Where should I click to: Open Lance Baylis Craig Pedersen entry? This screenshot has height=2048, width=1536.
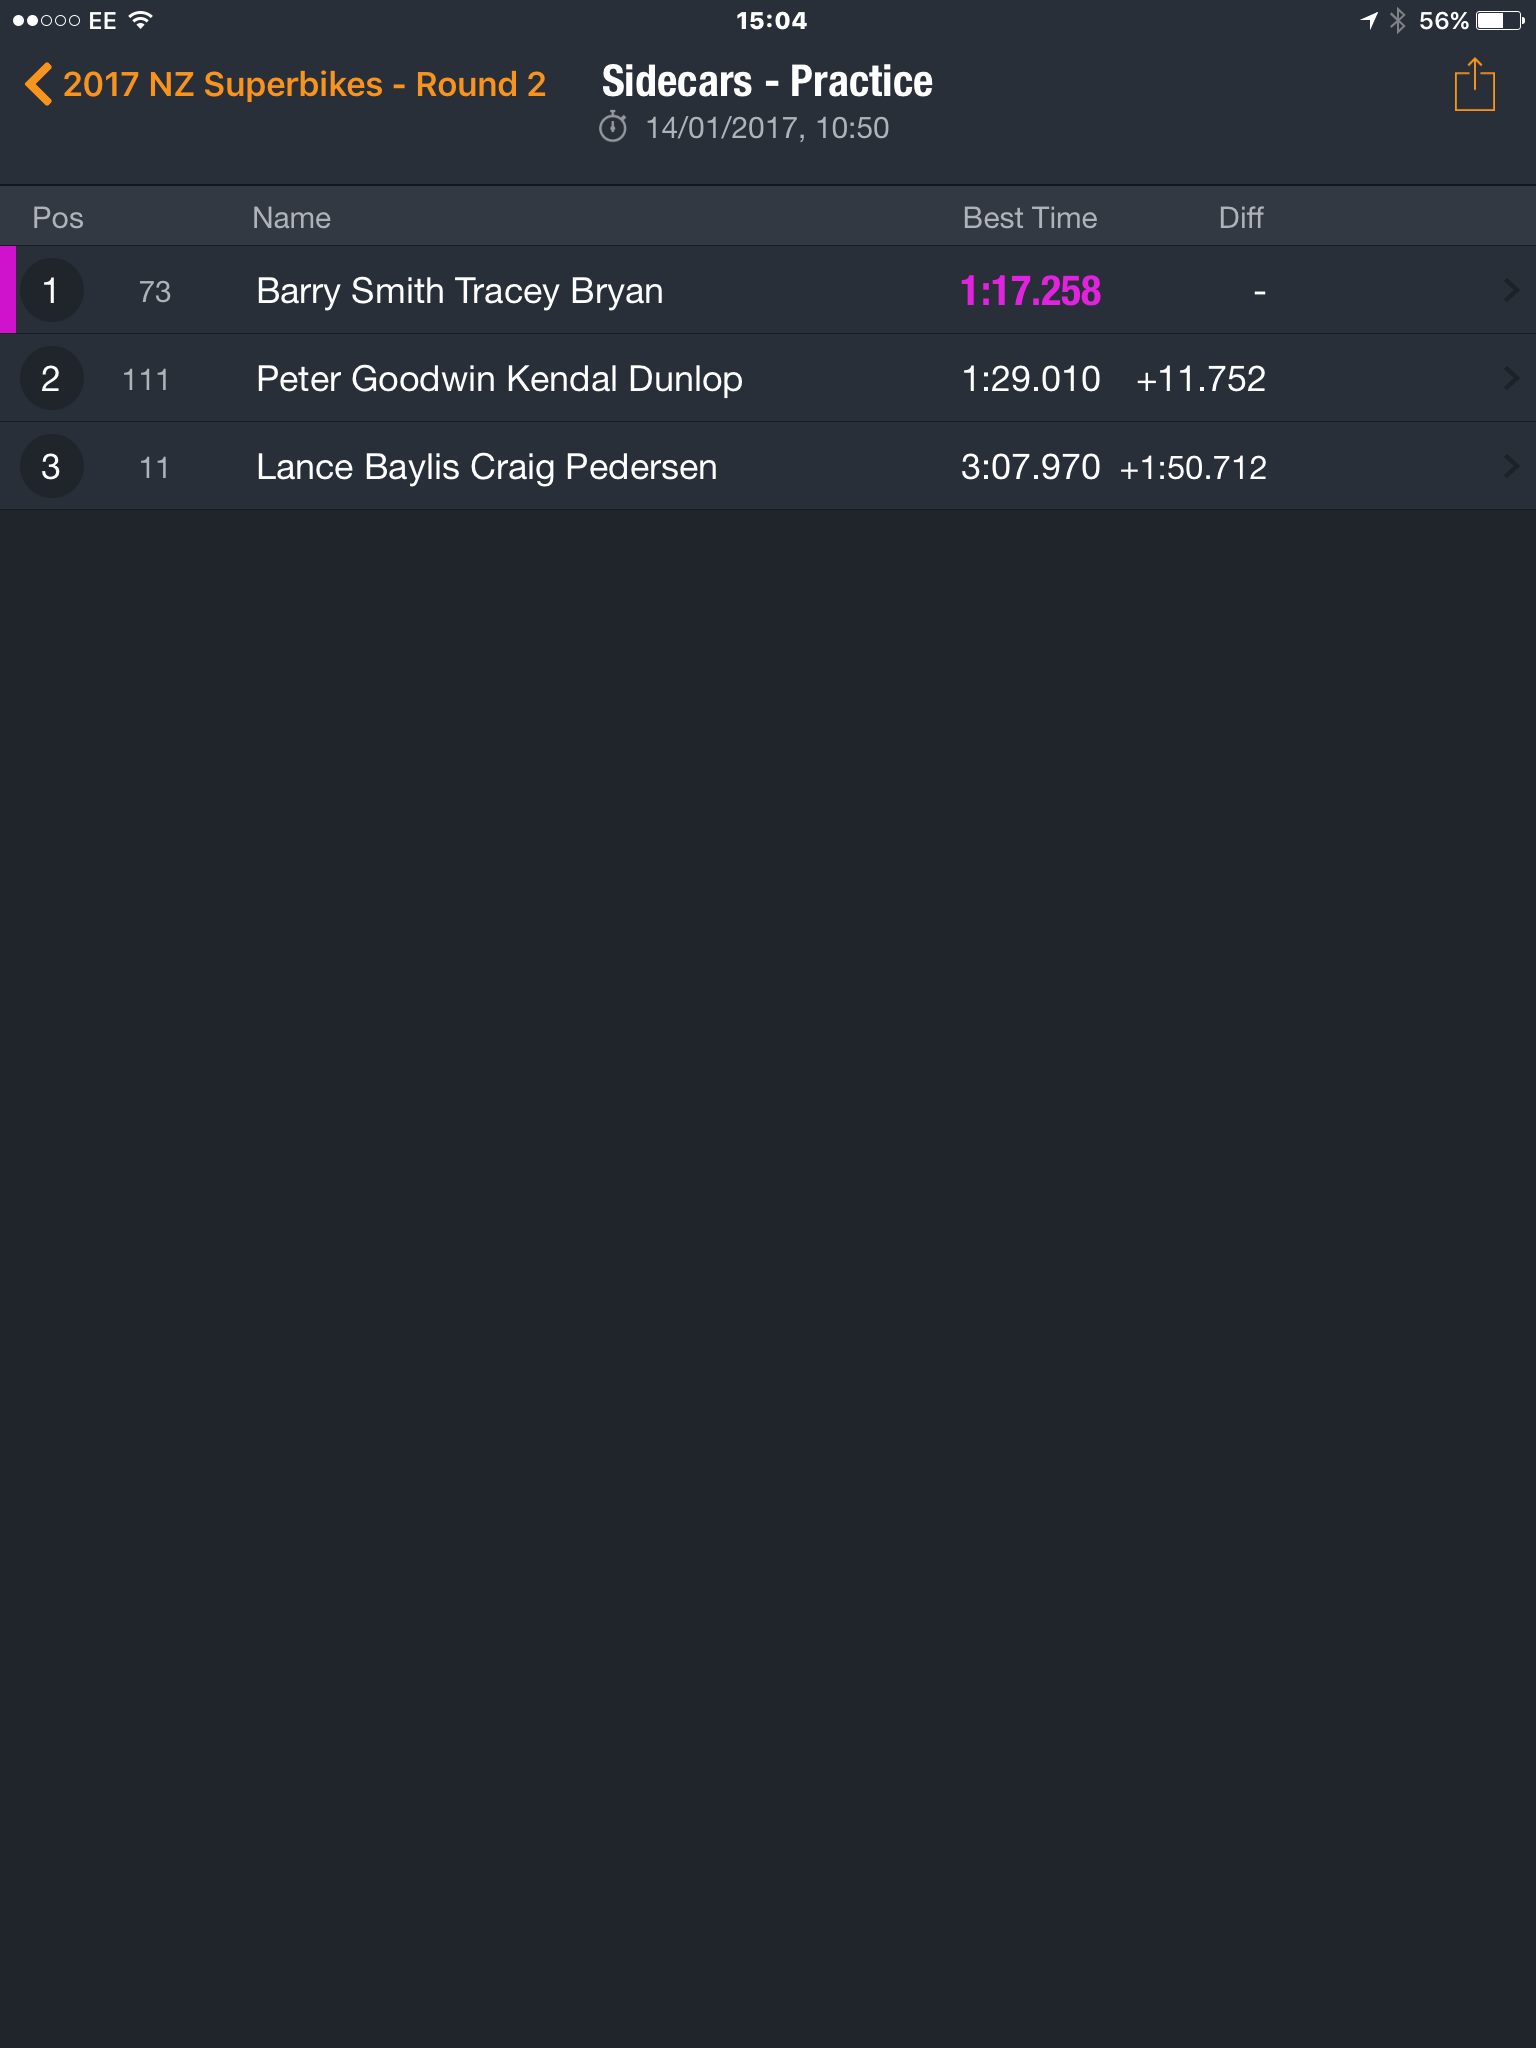pos(768,466)
